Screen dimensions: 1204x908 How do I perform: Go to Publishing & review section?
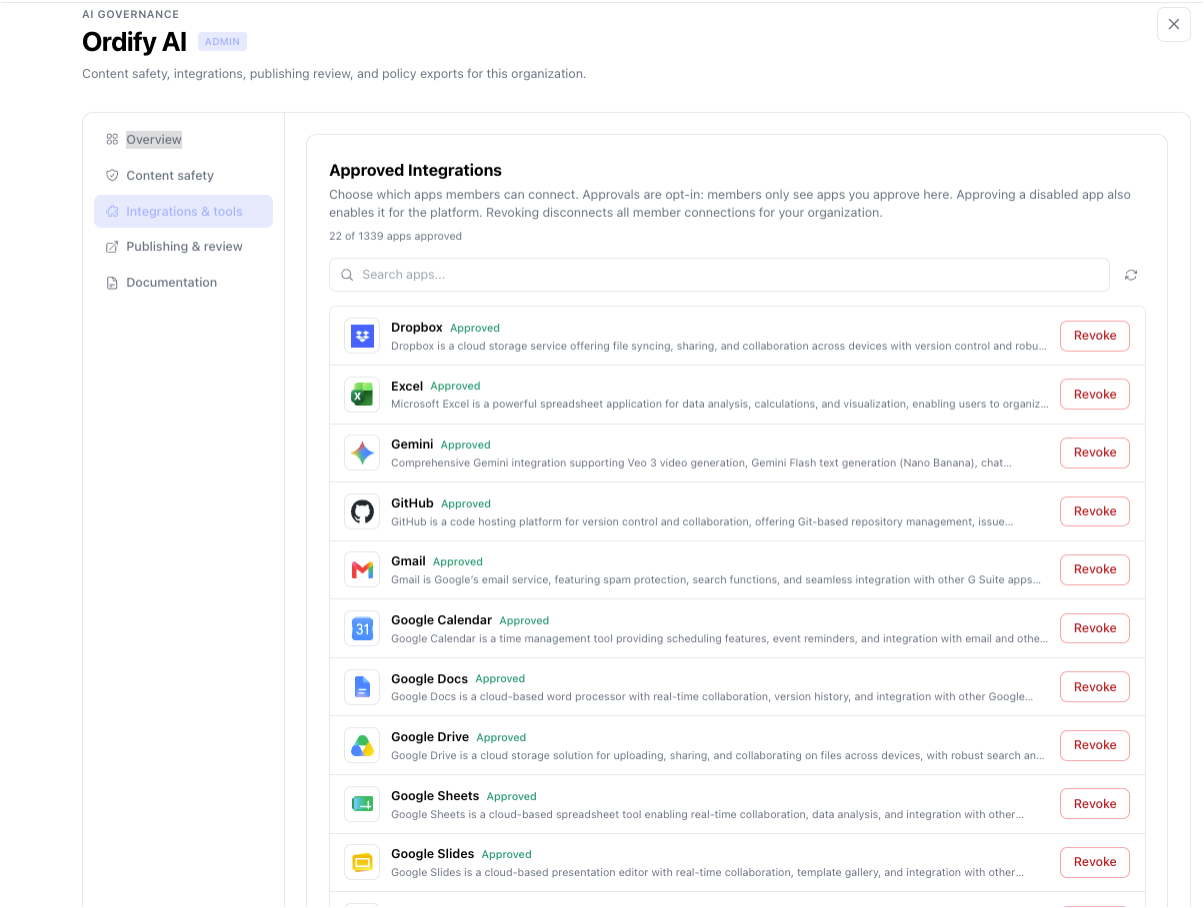(x=183, y=247)
